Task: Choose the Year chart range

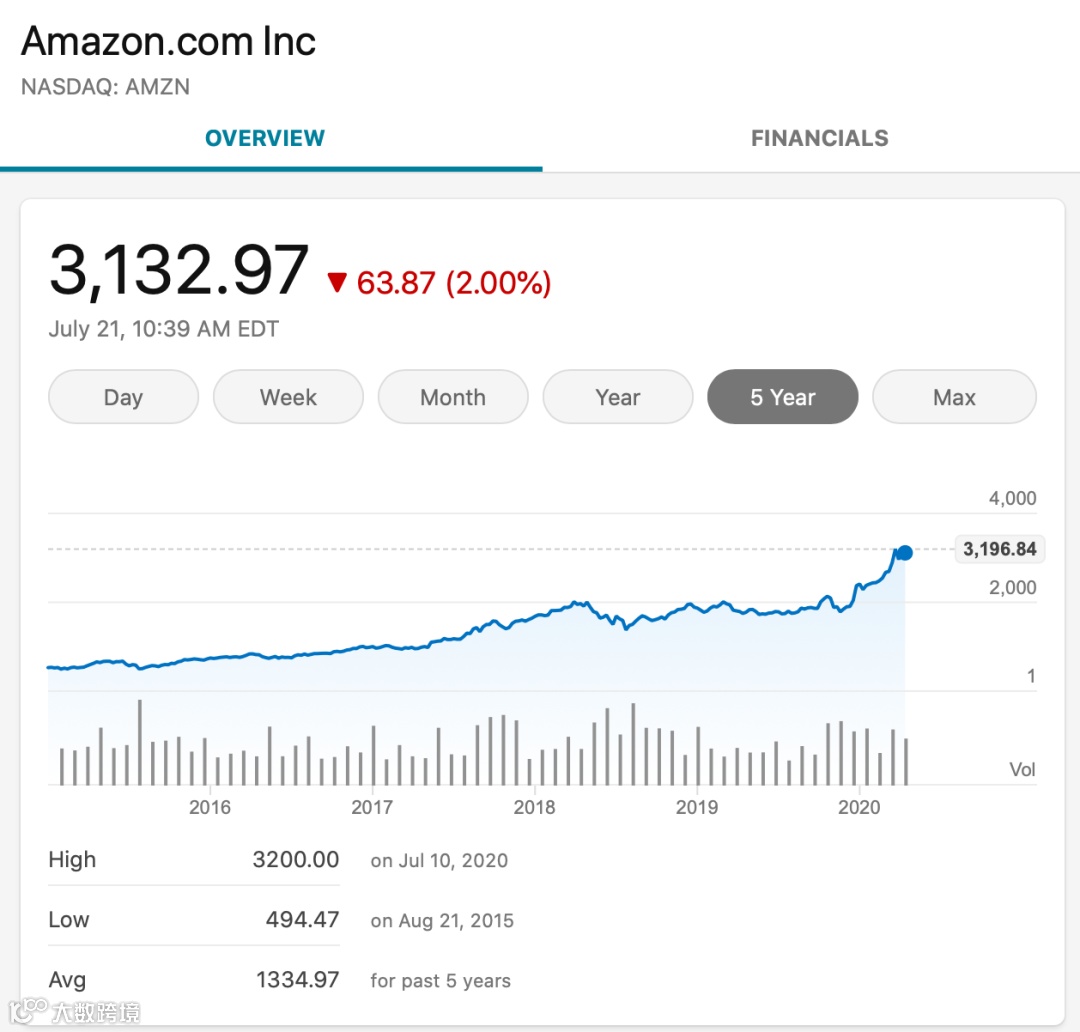Action: point(617,397)
